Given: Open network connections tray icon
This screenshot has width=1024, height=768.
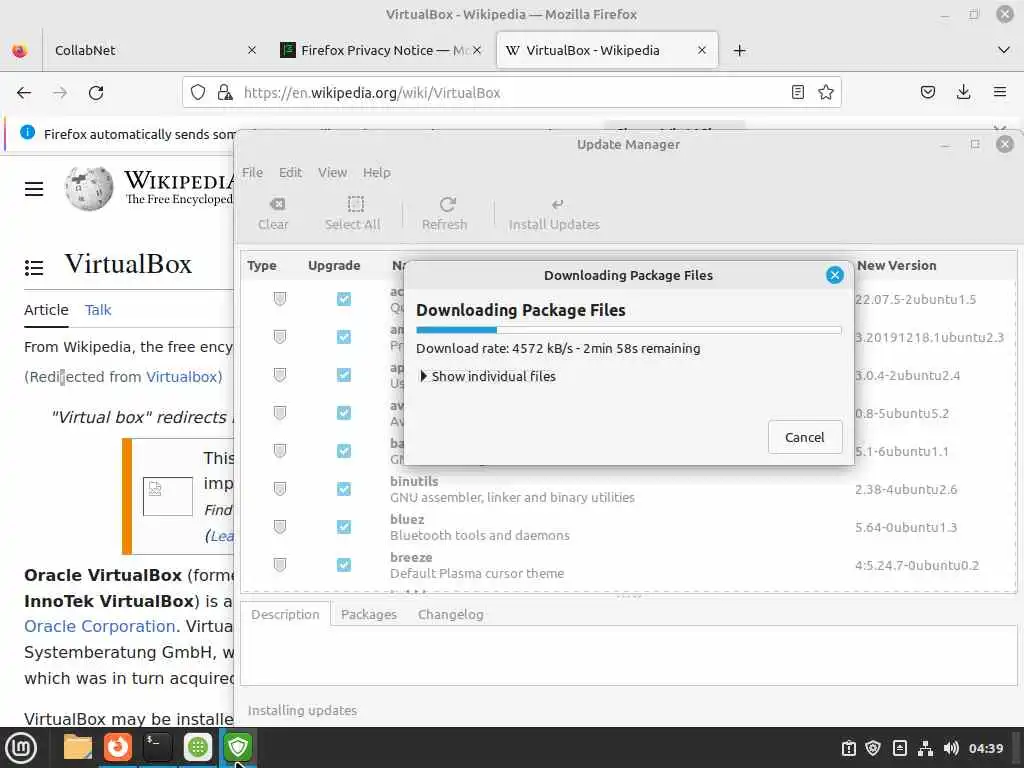Looking at the screenshot, I should click(925, 748).
